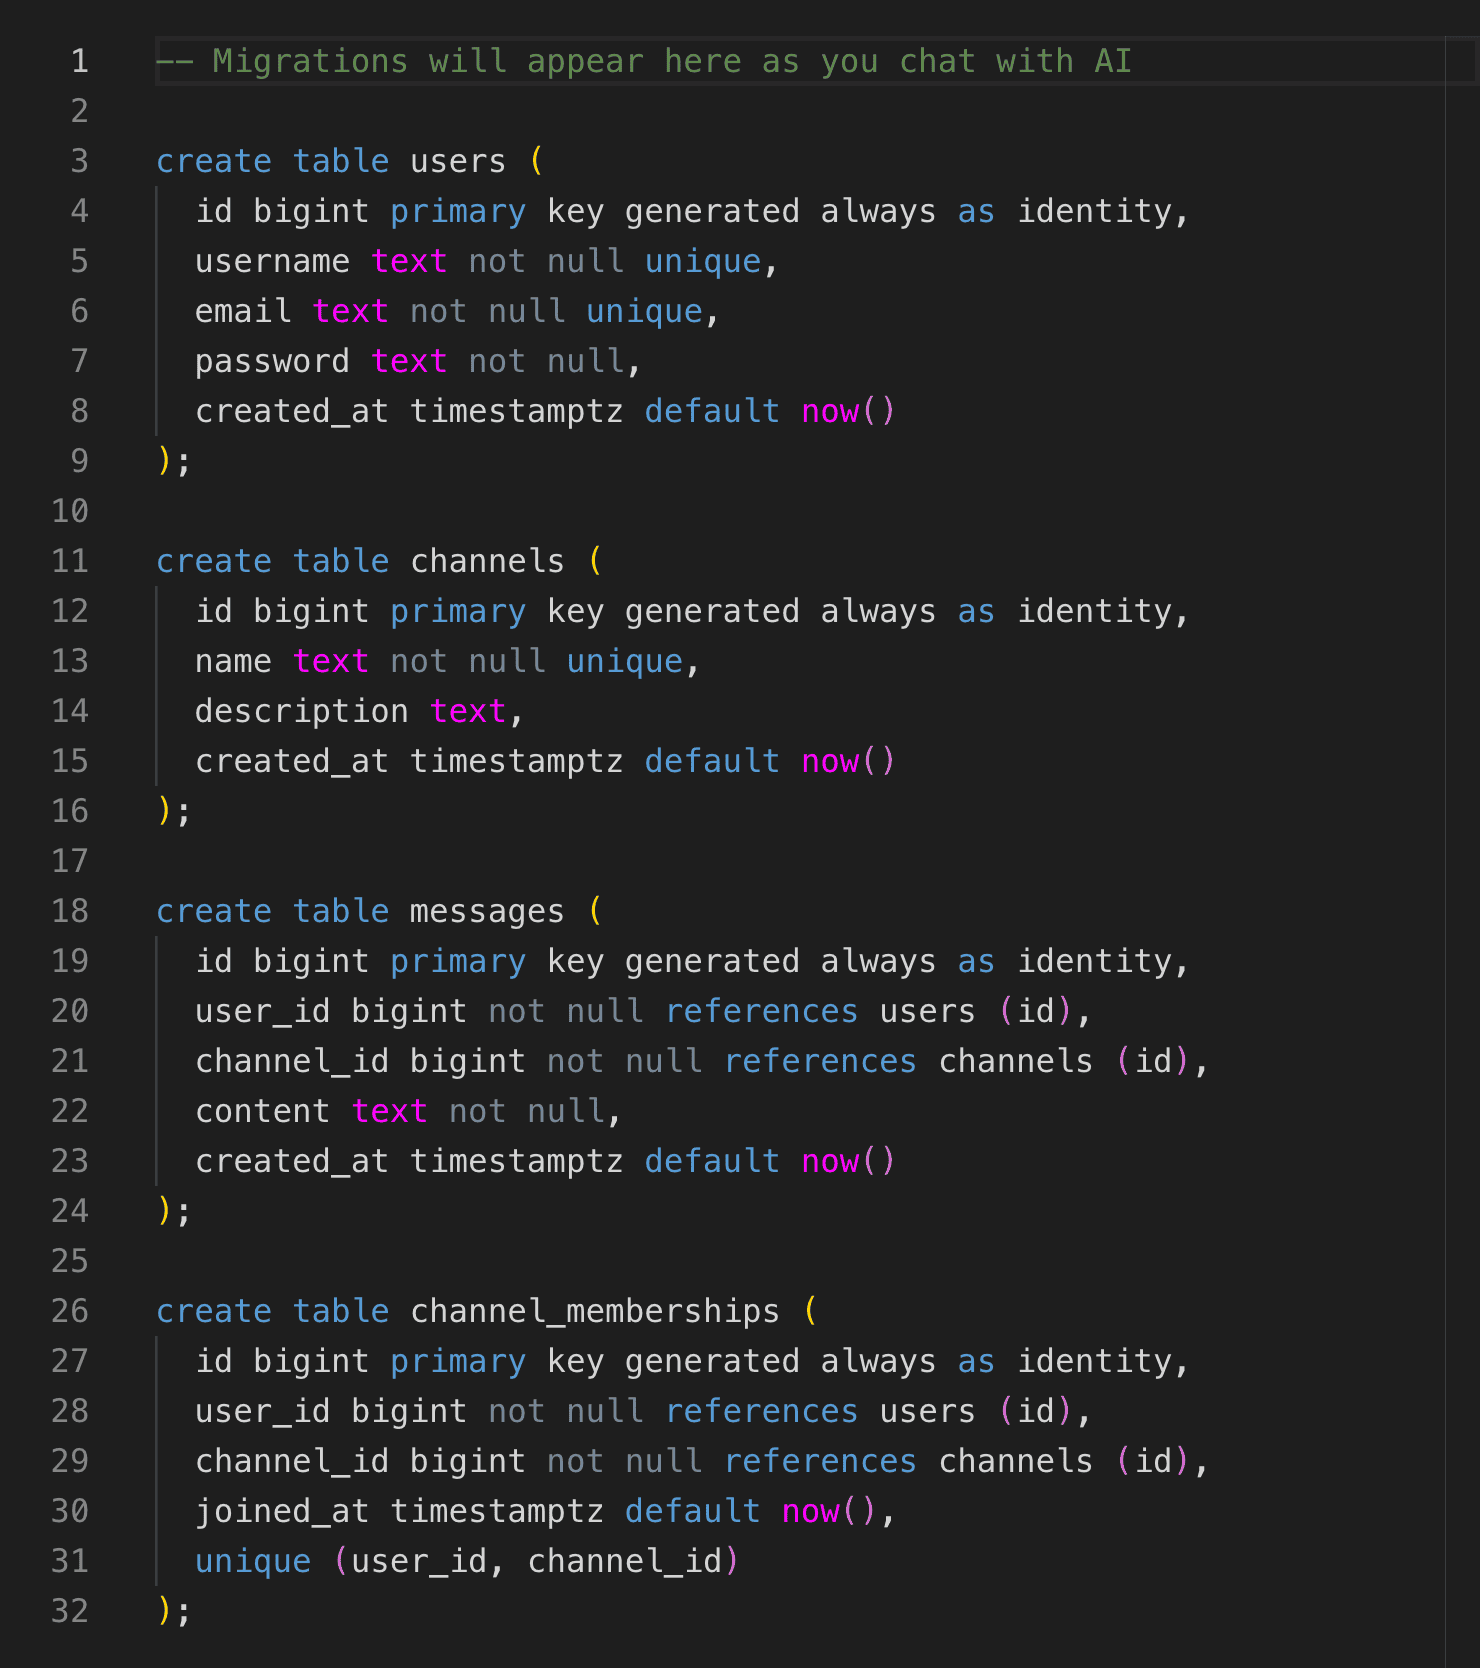
Task: Click the 'username' column name
Action: coord(272,261)
